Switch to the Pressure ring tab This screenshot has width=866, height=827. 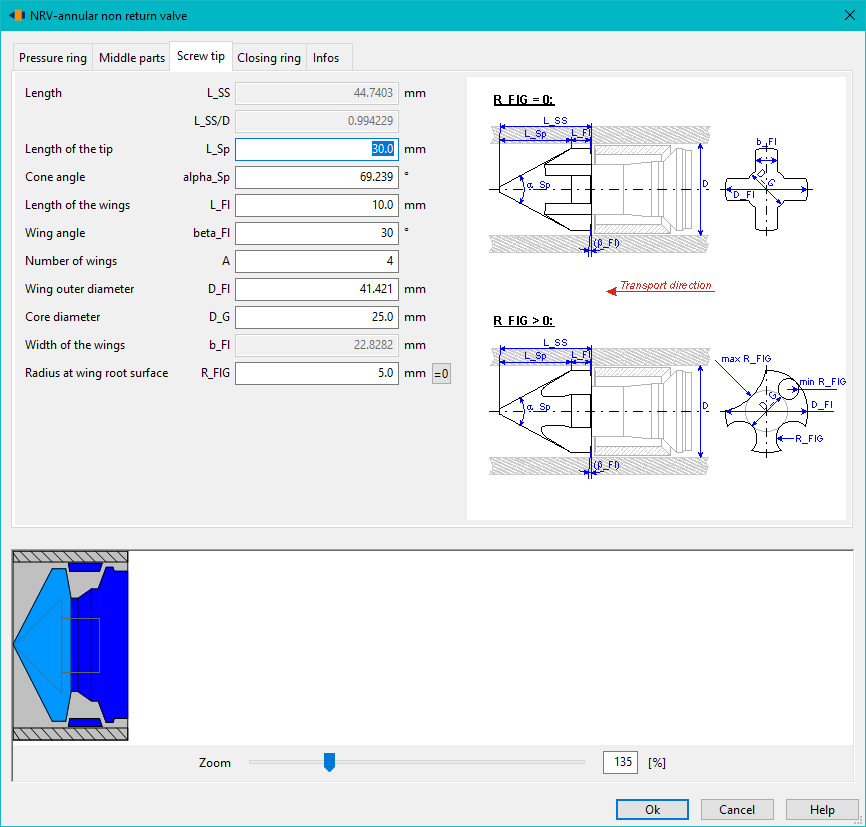[x=53, y=57]
